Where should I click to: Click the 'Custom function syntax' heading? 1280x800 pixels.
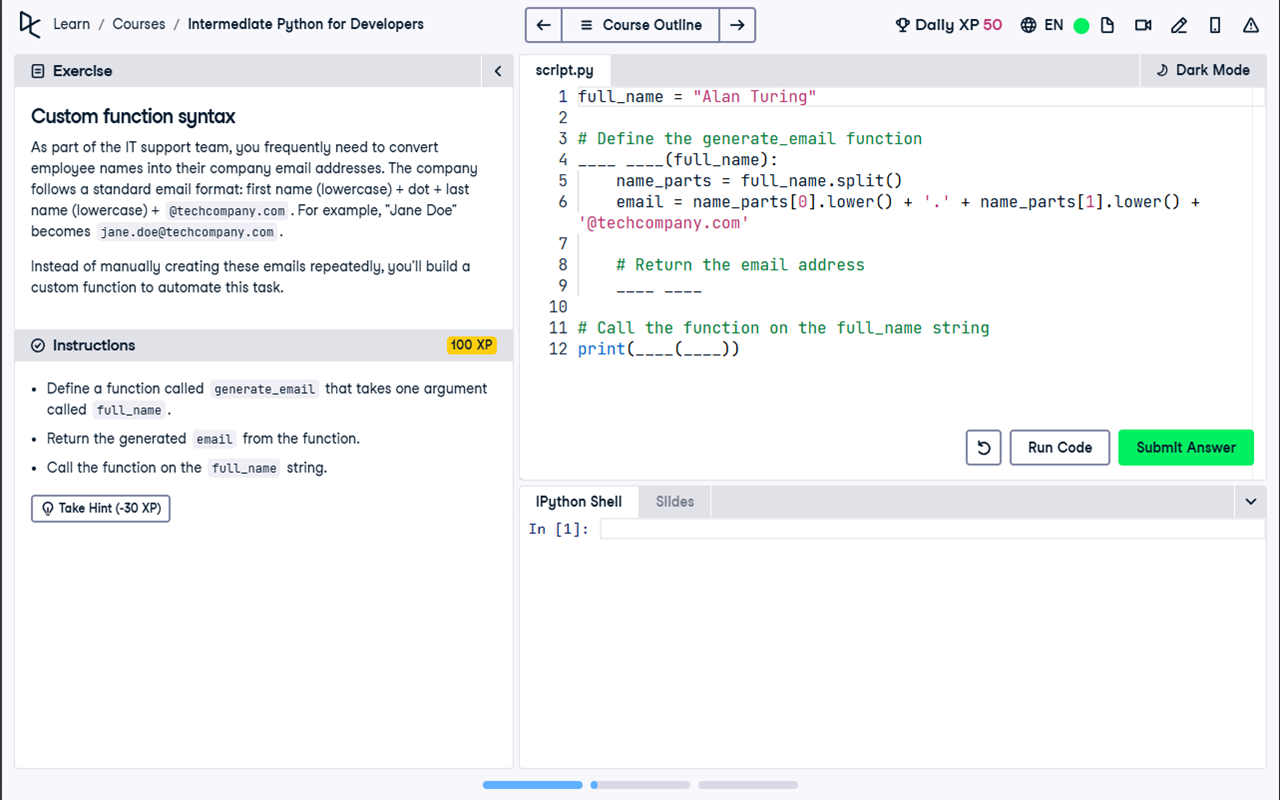(133, 116)
